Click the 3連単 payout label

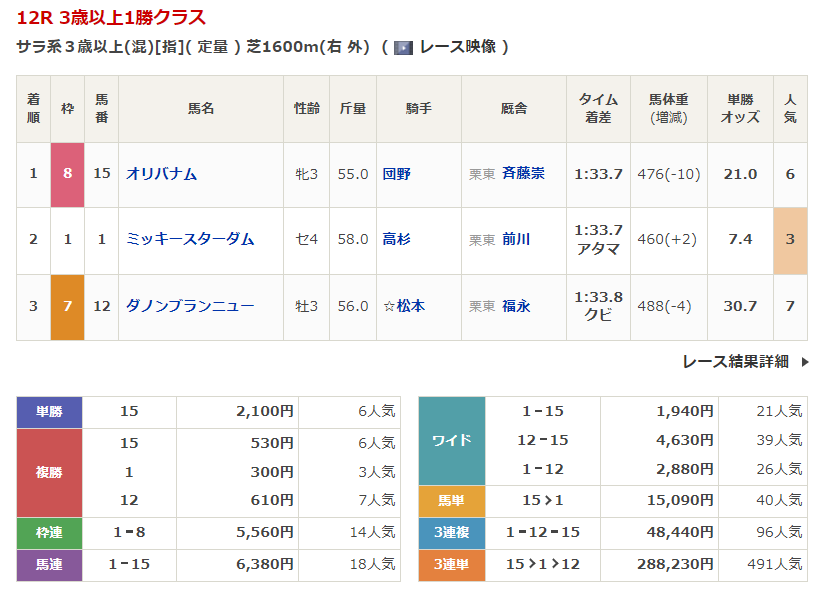tap(451, 565)
